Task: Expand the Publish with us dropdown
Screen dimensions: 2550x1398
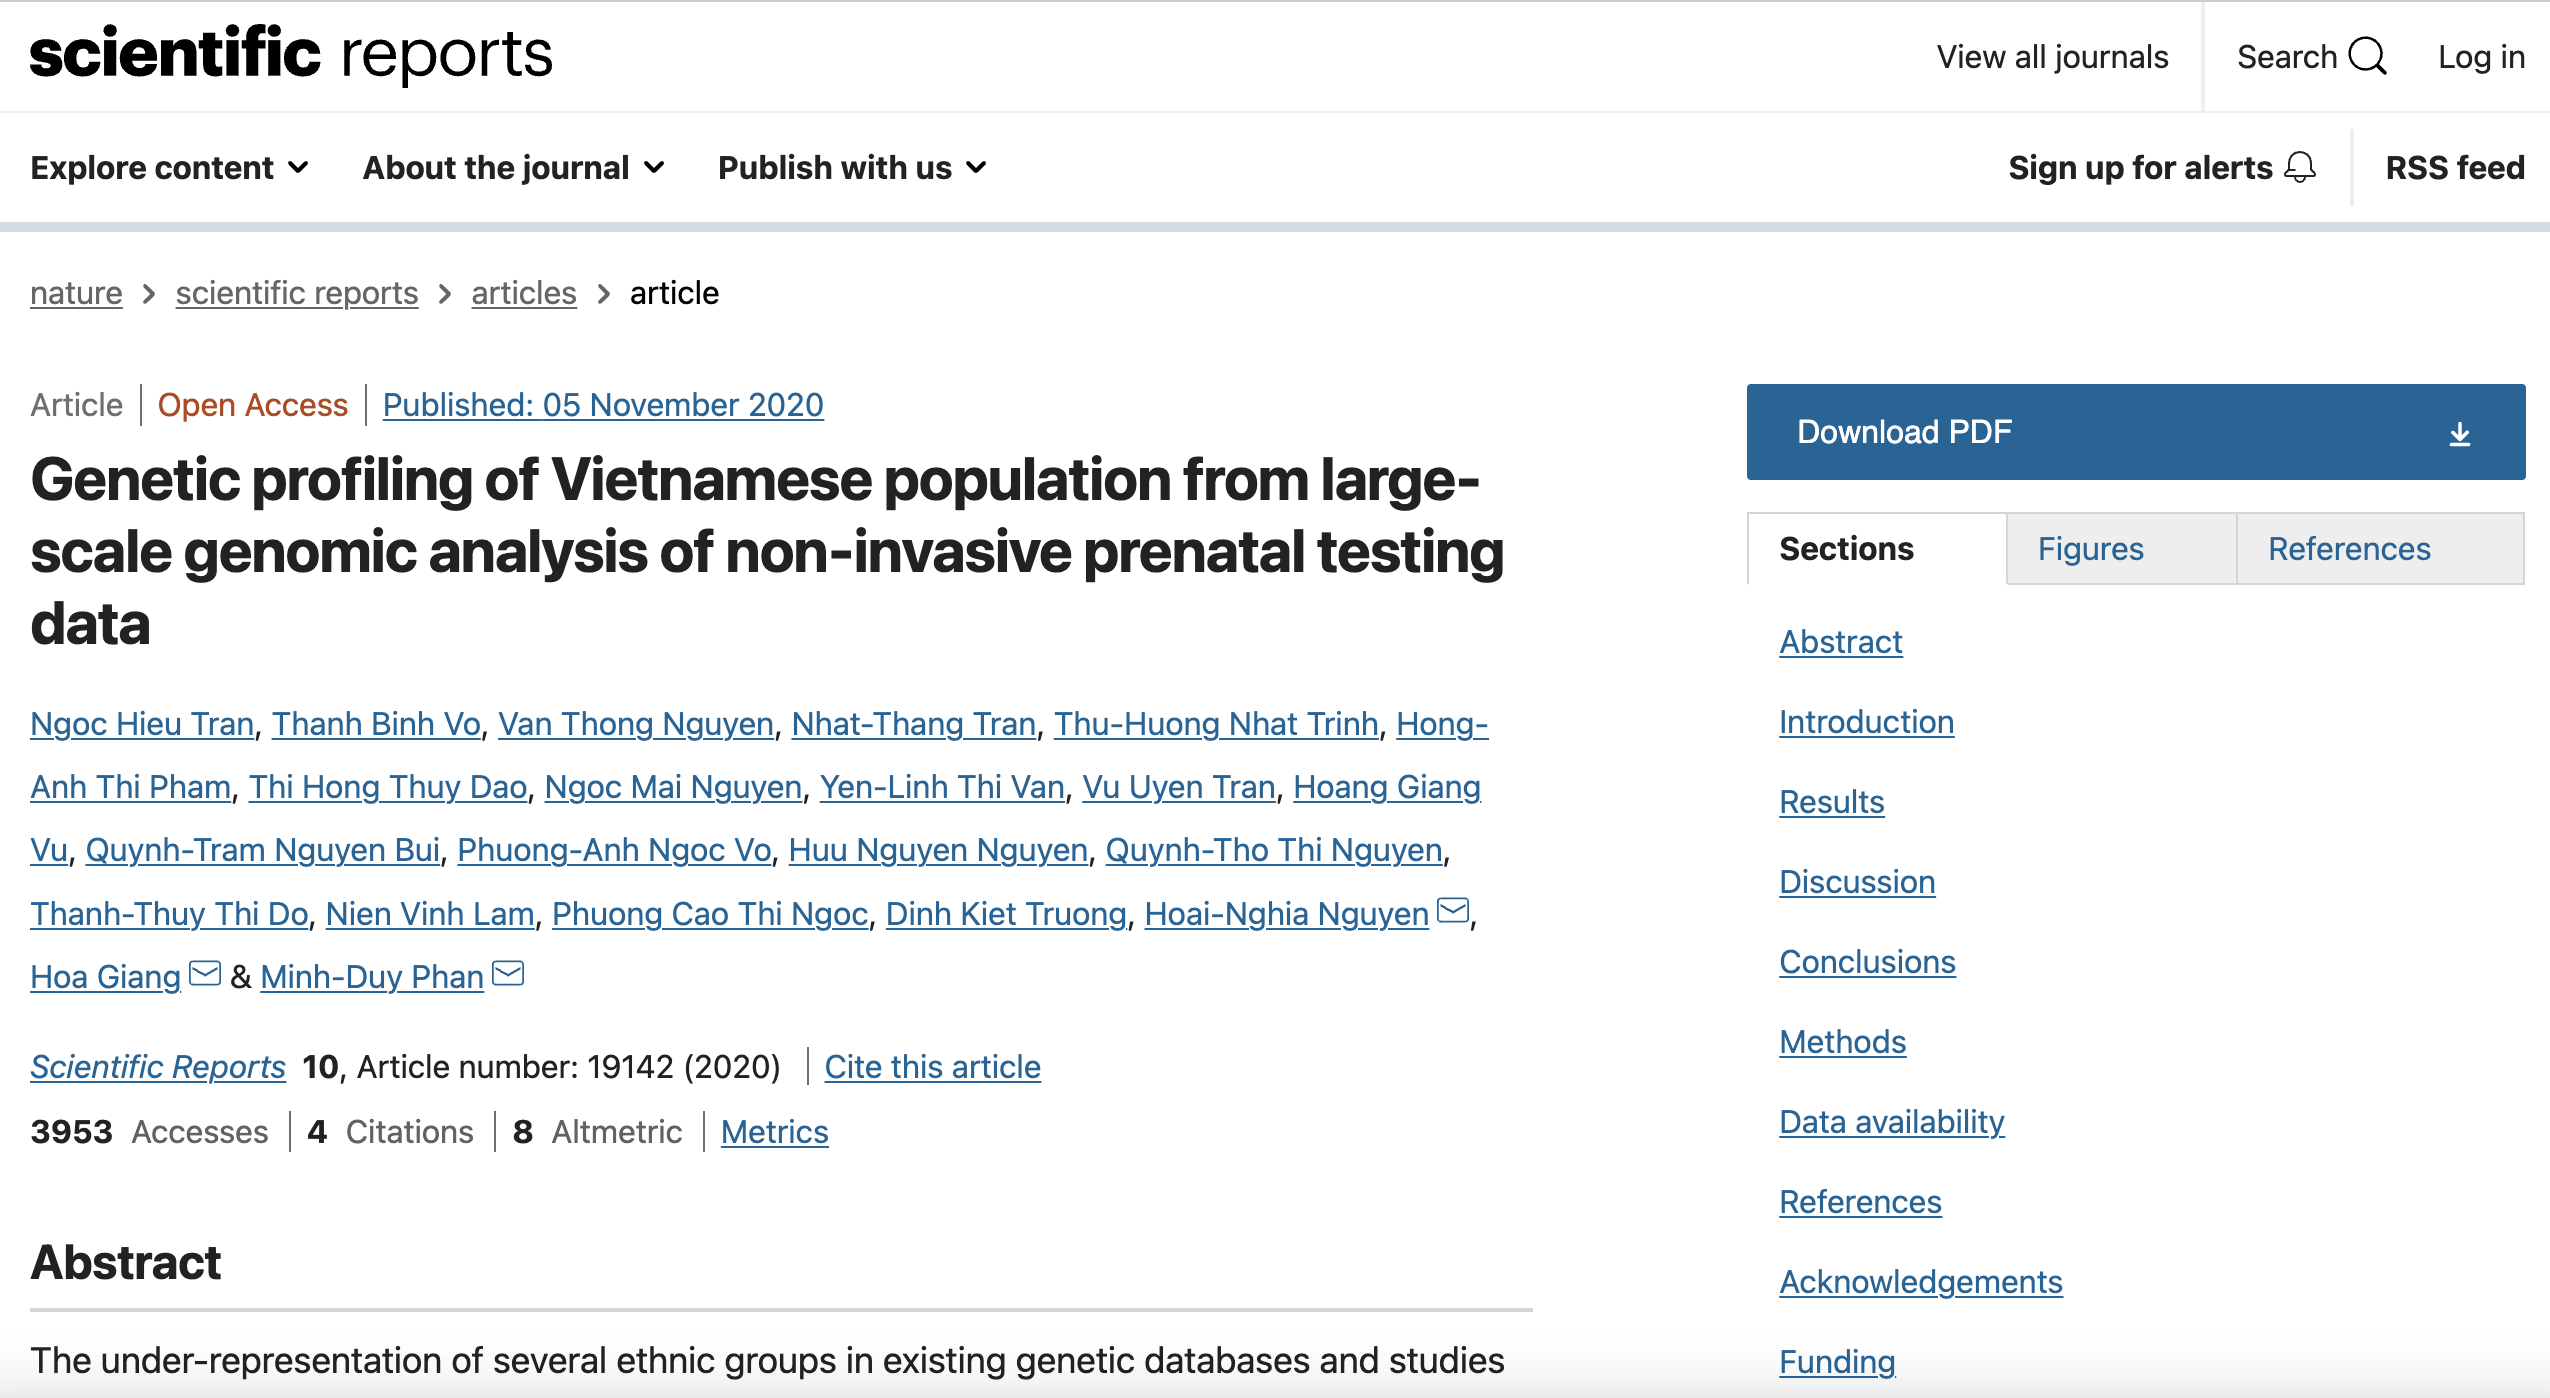Action: (x=850, y=167)
